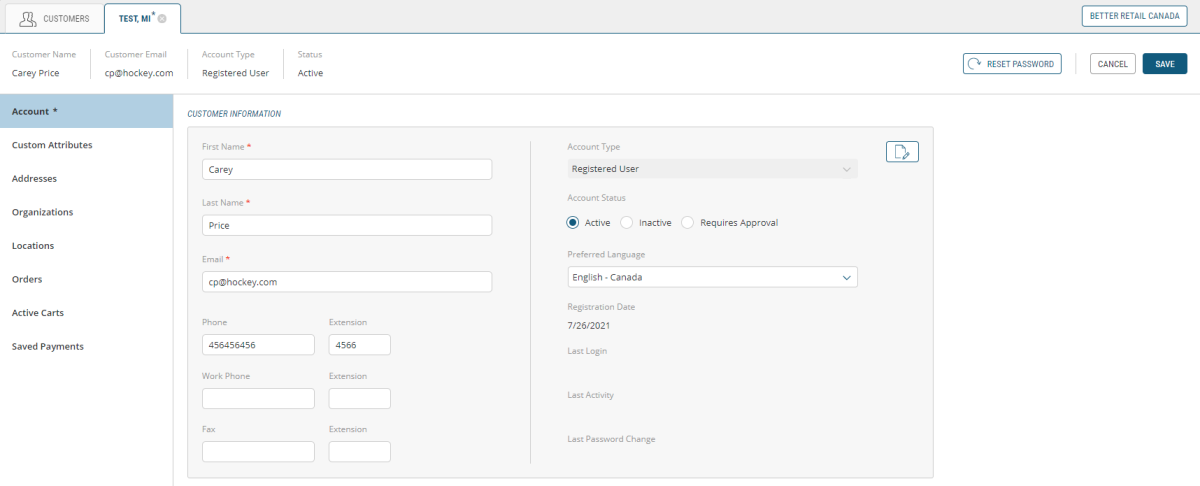Choose the Requires Approval radio button

(687, 223)
